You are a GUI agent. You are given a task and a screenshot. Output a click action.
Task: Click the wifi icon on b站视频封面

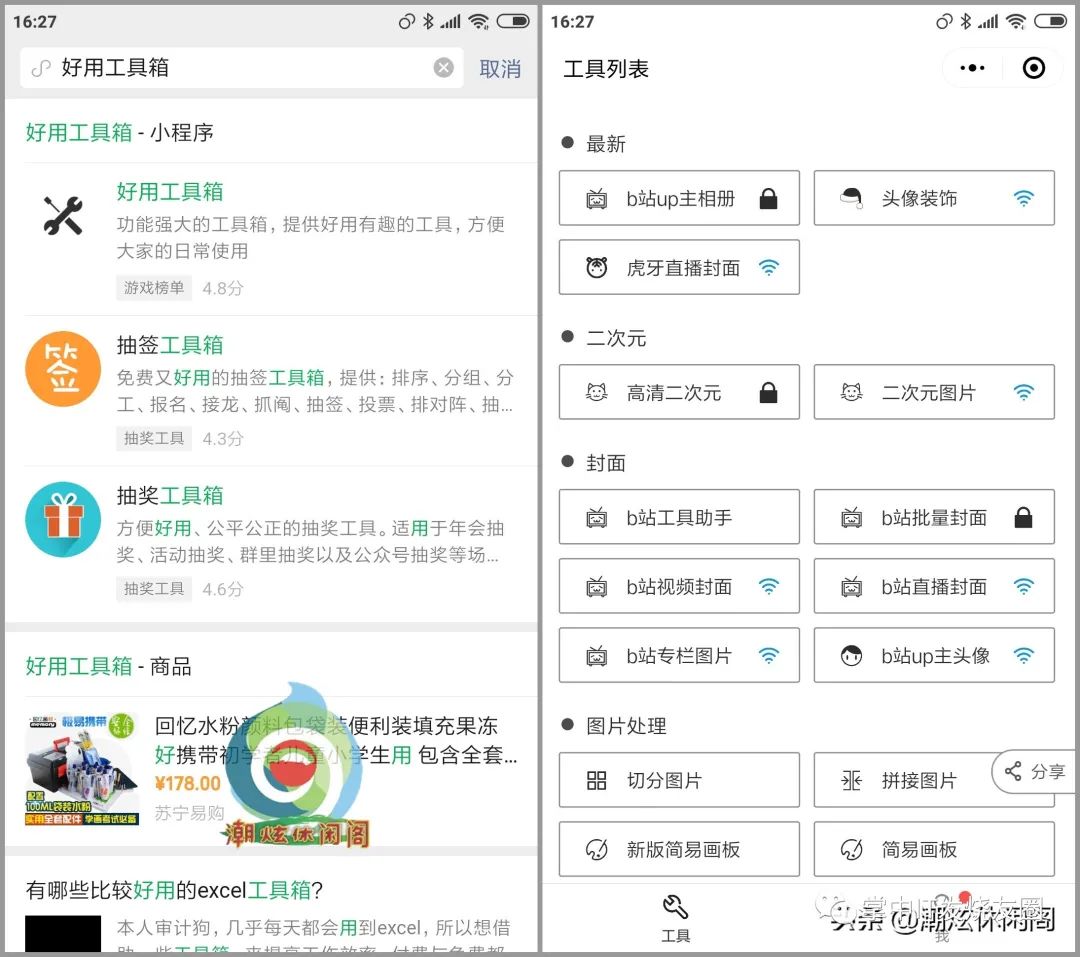click(769, 586)
